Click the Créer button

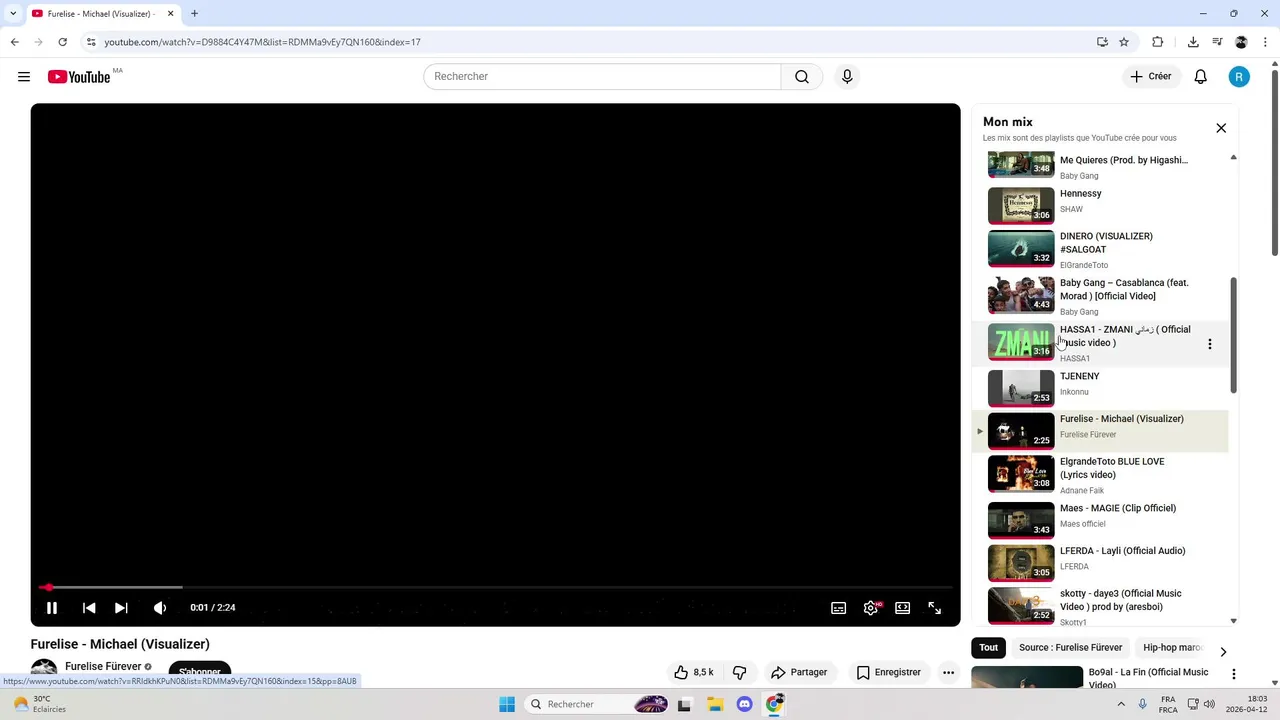(x=1151, y=77)
